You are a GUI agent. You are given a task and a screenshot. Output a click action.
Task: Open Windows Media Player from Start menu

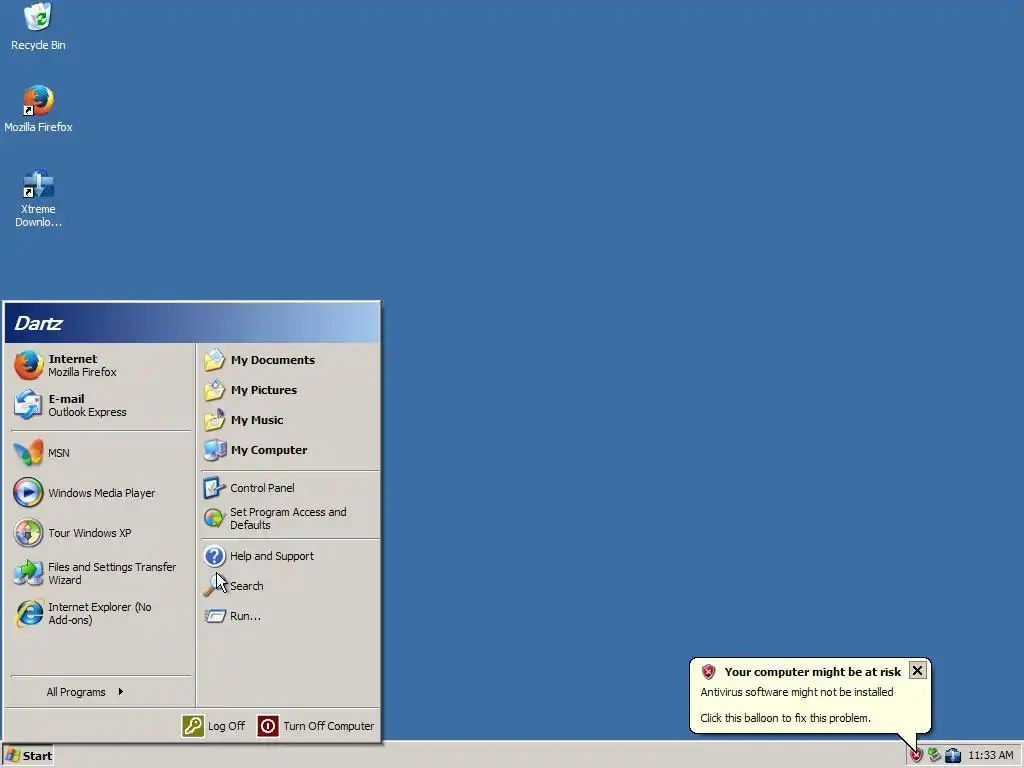(99, 493)
